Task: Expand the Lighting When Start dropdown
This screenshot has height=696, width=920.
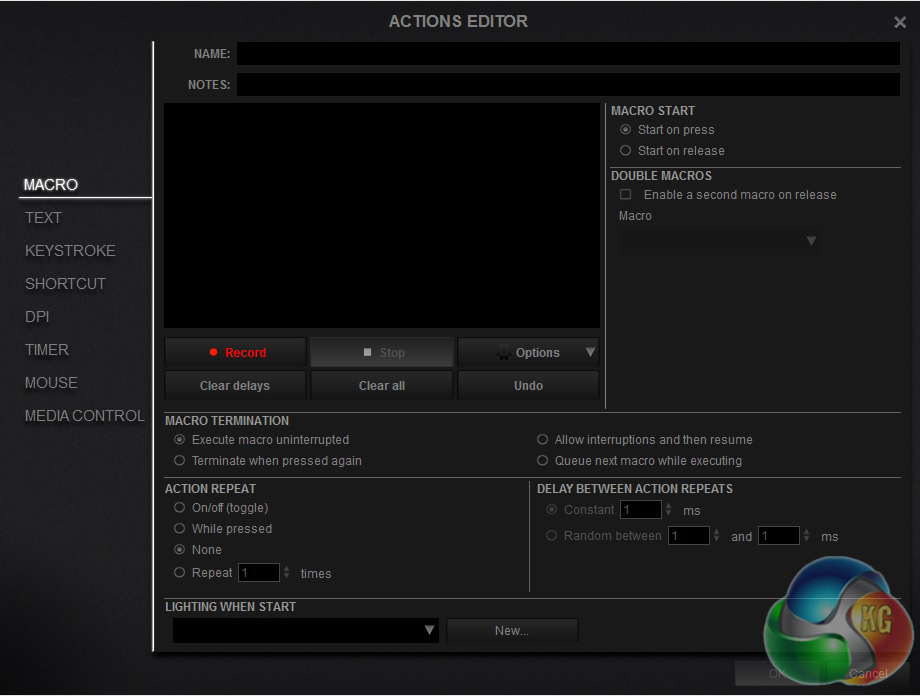Action: [305, 630]
